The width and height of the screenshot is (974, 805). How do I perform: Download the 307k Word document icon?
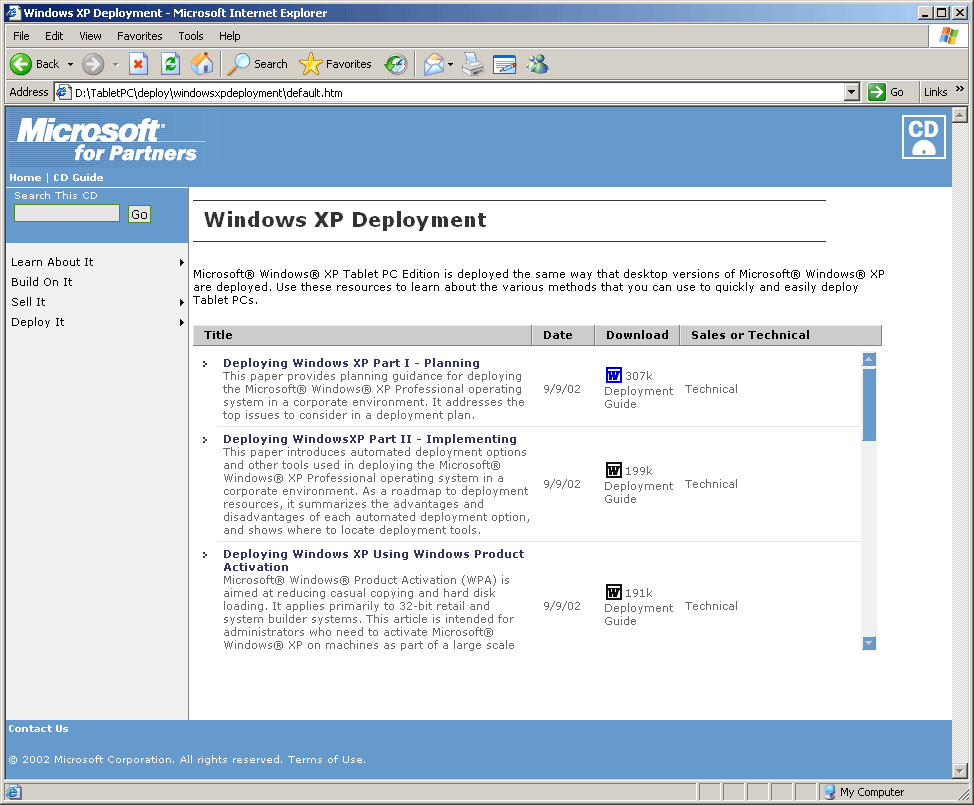point(614,376)
